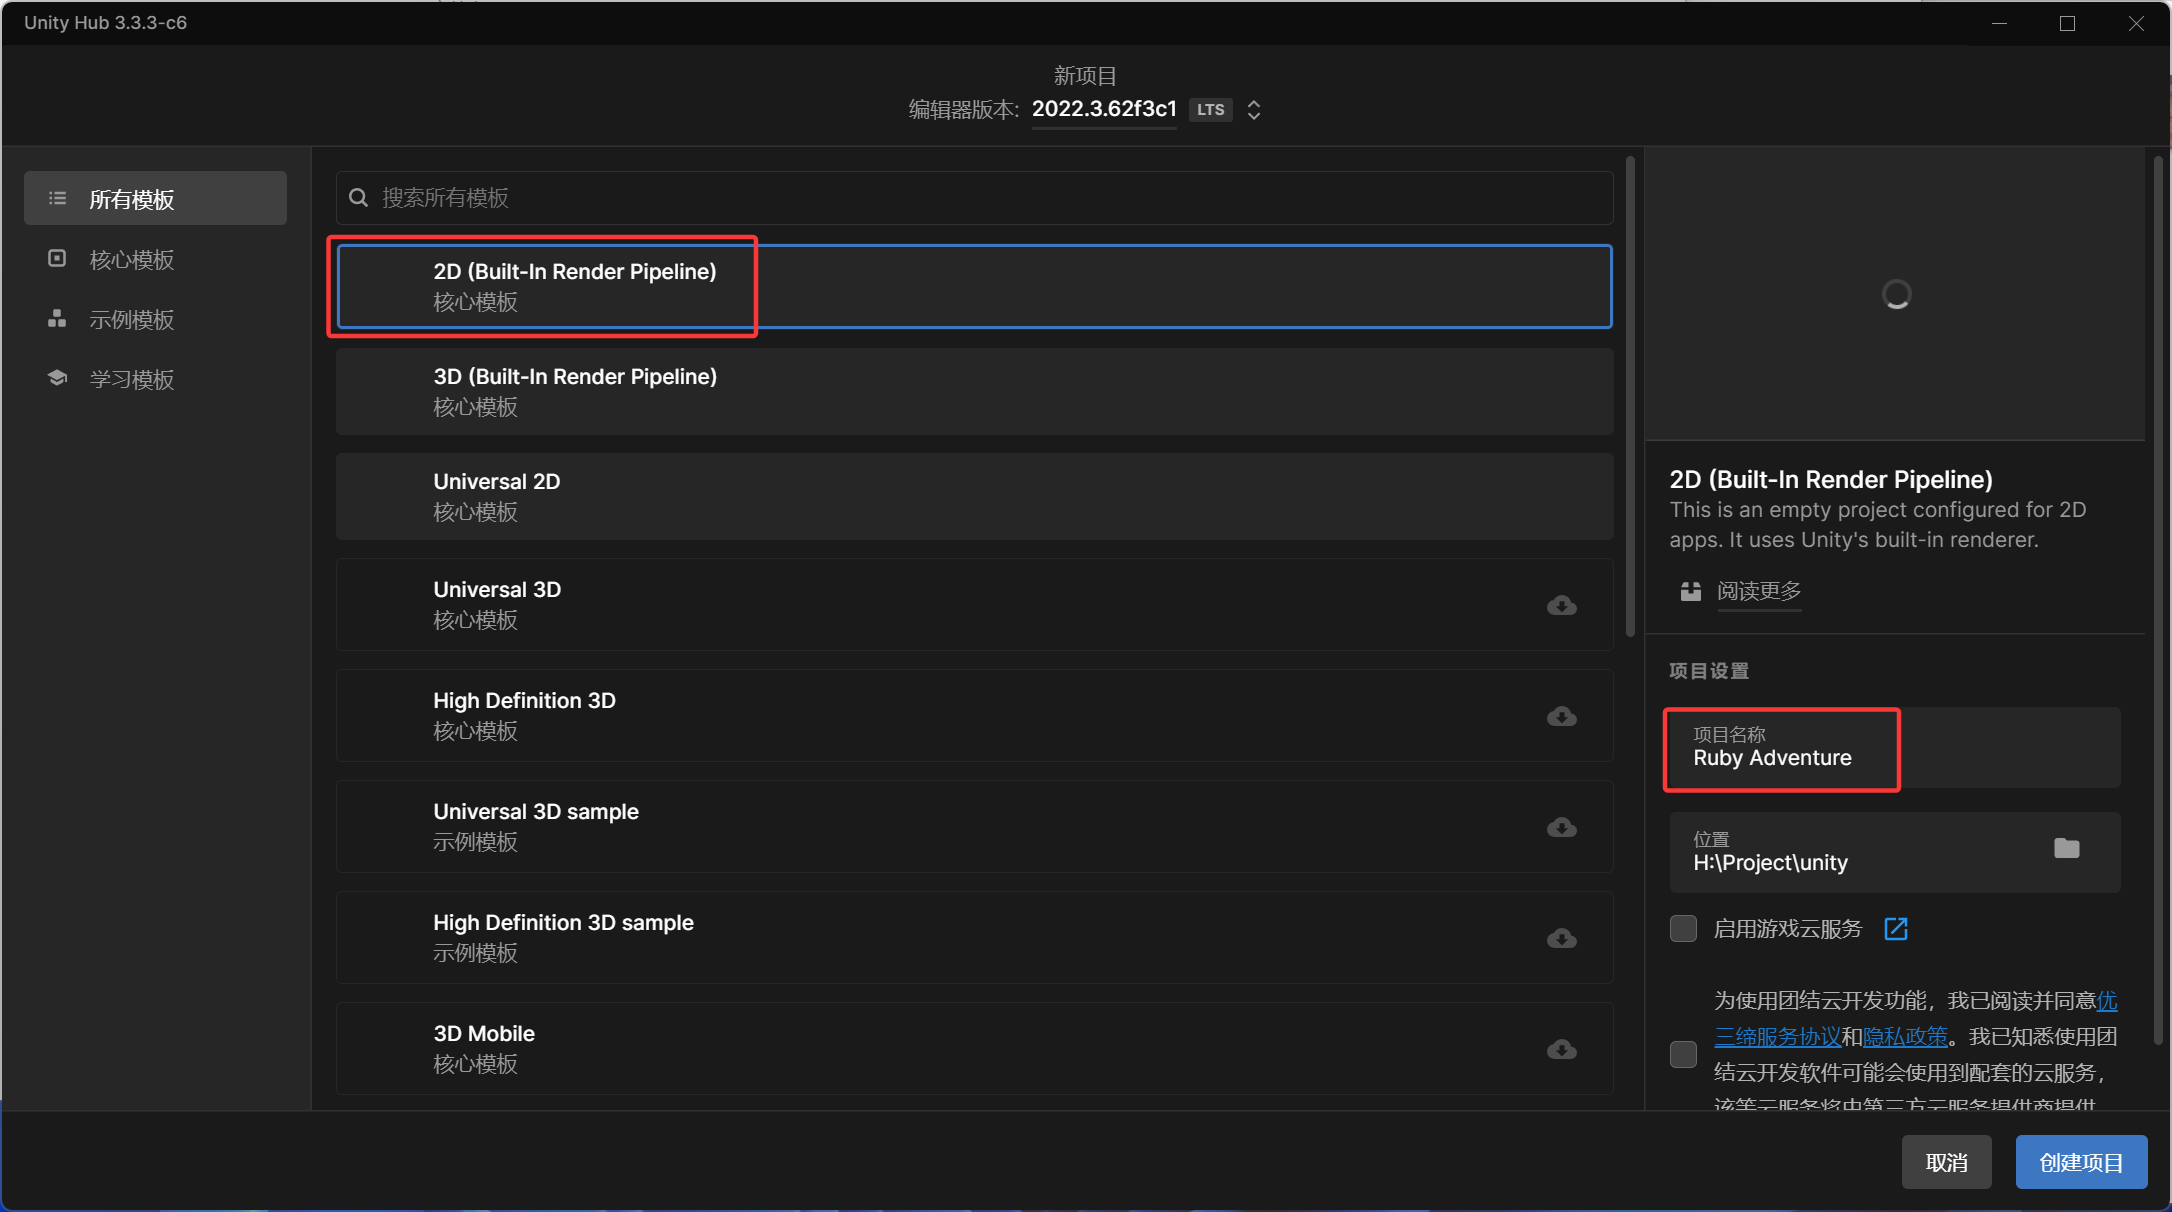Open folder browser for project location
Image resolution: width=2172 pixels, height=1212 pixels.
tap(2066, 849)
